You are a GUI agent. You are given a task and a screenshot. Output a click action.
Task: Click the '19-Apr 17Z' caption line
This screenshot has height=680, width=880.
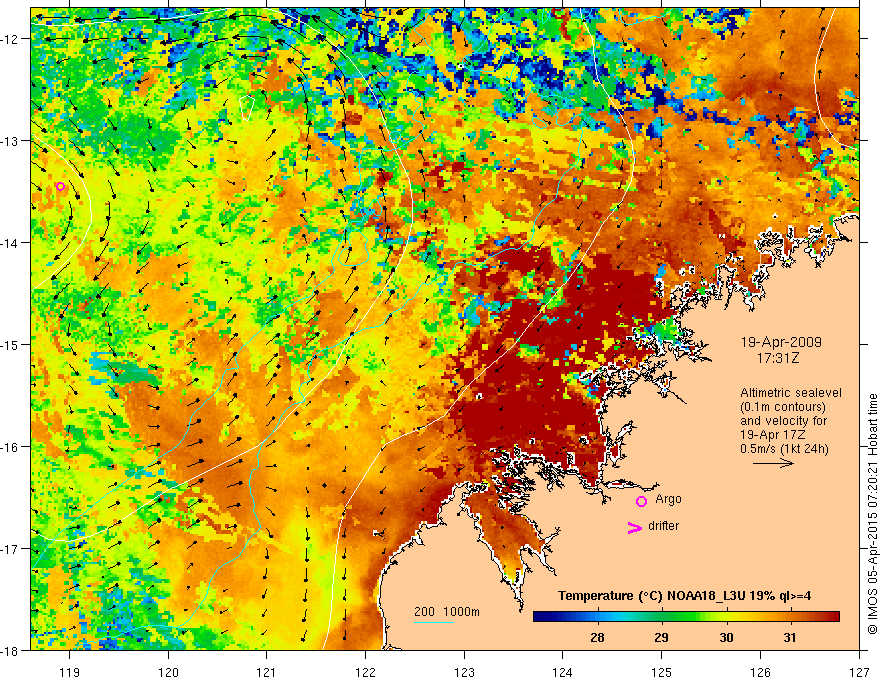pyautogui.click(x=771, y=435)
